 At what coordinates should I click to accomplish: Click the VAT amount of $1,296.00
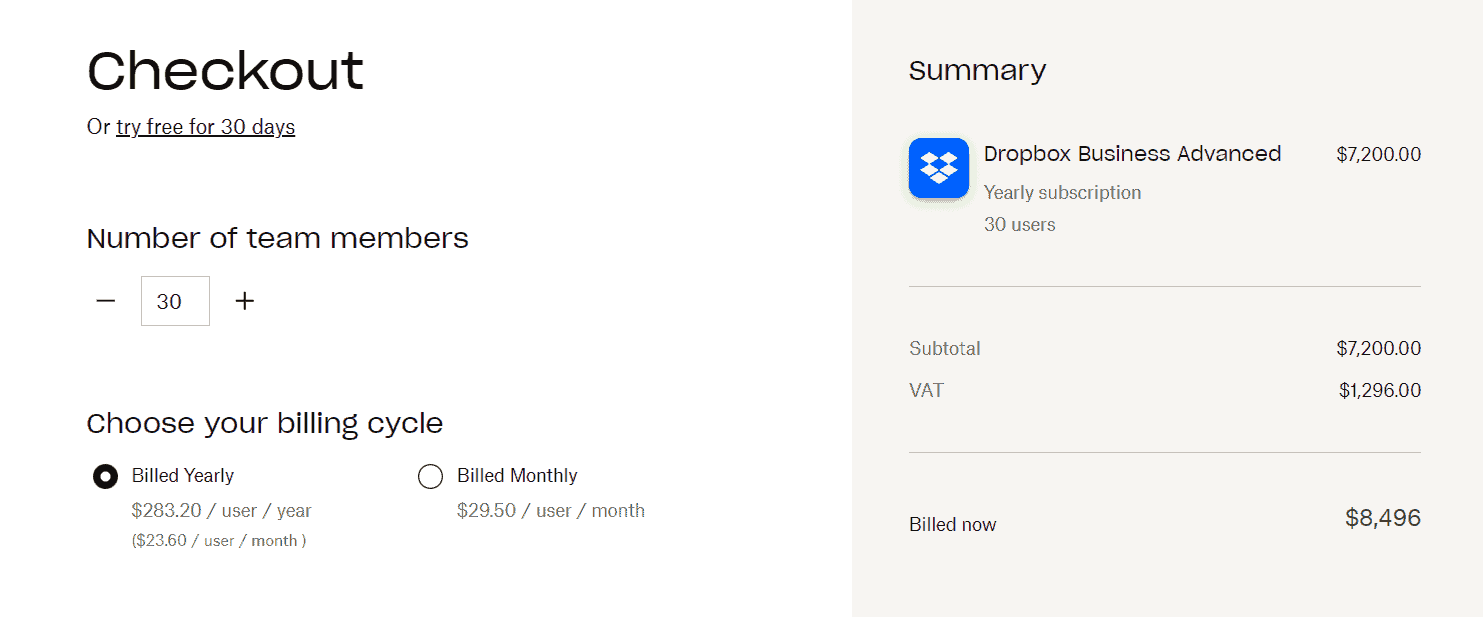coord(1380,390)
